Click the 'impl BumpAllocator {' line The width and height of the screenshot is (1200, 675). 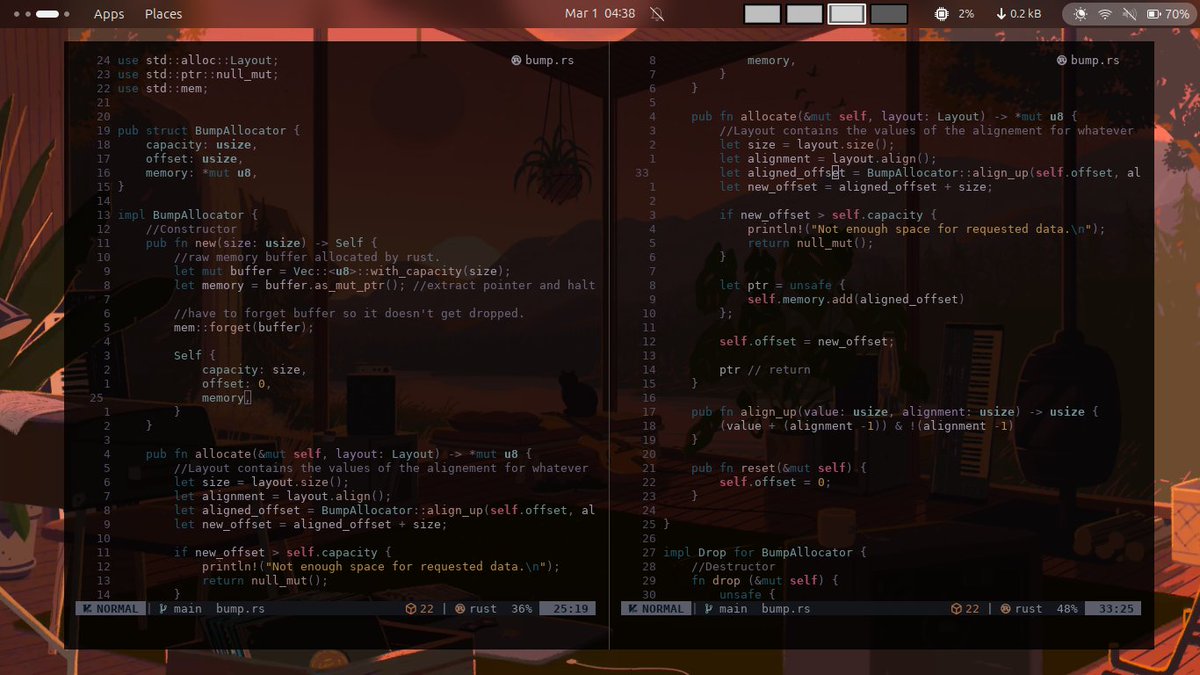187,214
